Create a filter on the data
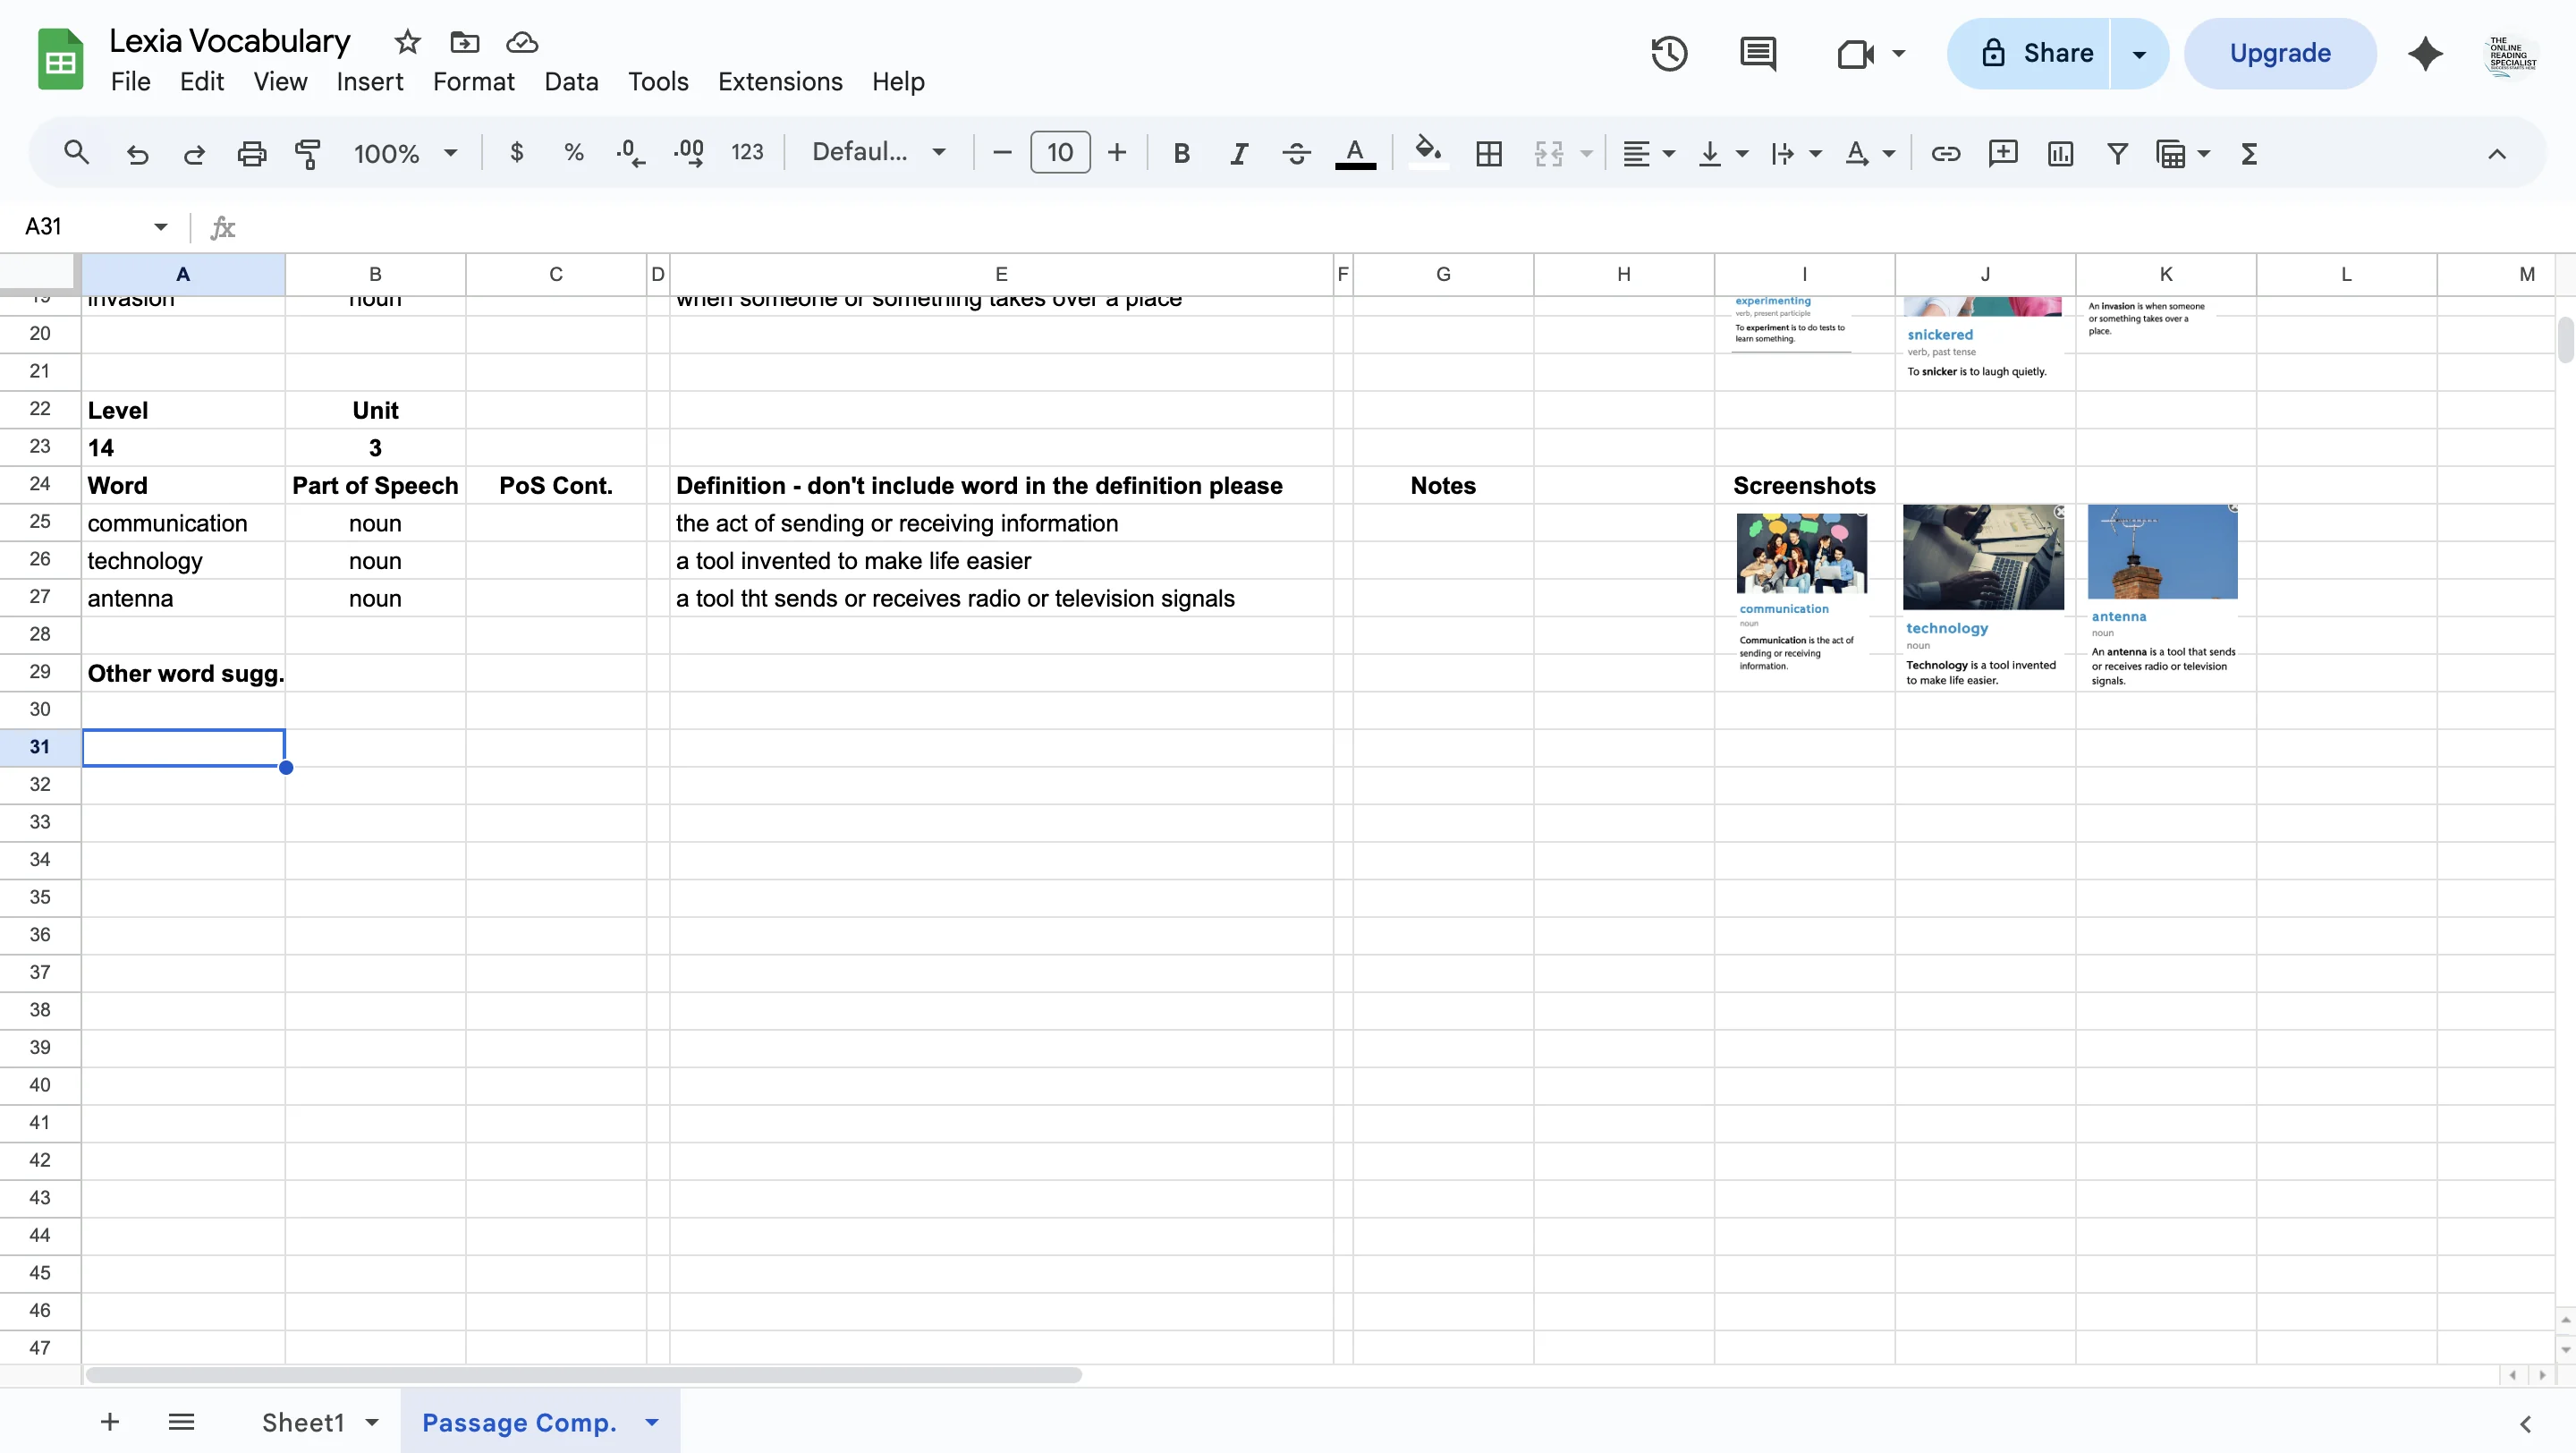The width and height of the screenshot is (2576, 1453). click(x=2116, y=152)
